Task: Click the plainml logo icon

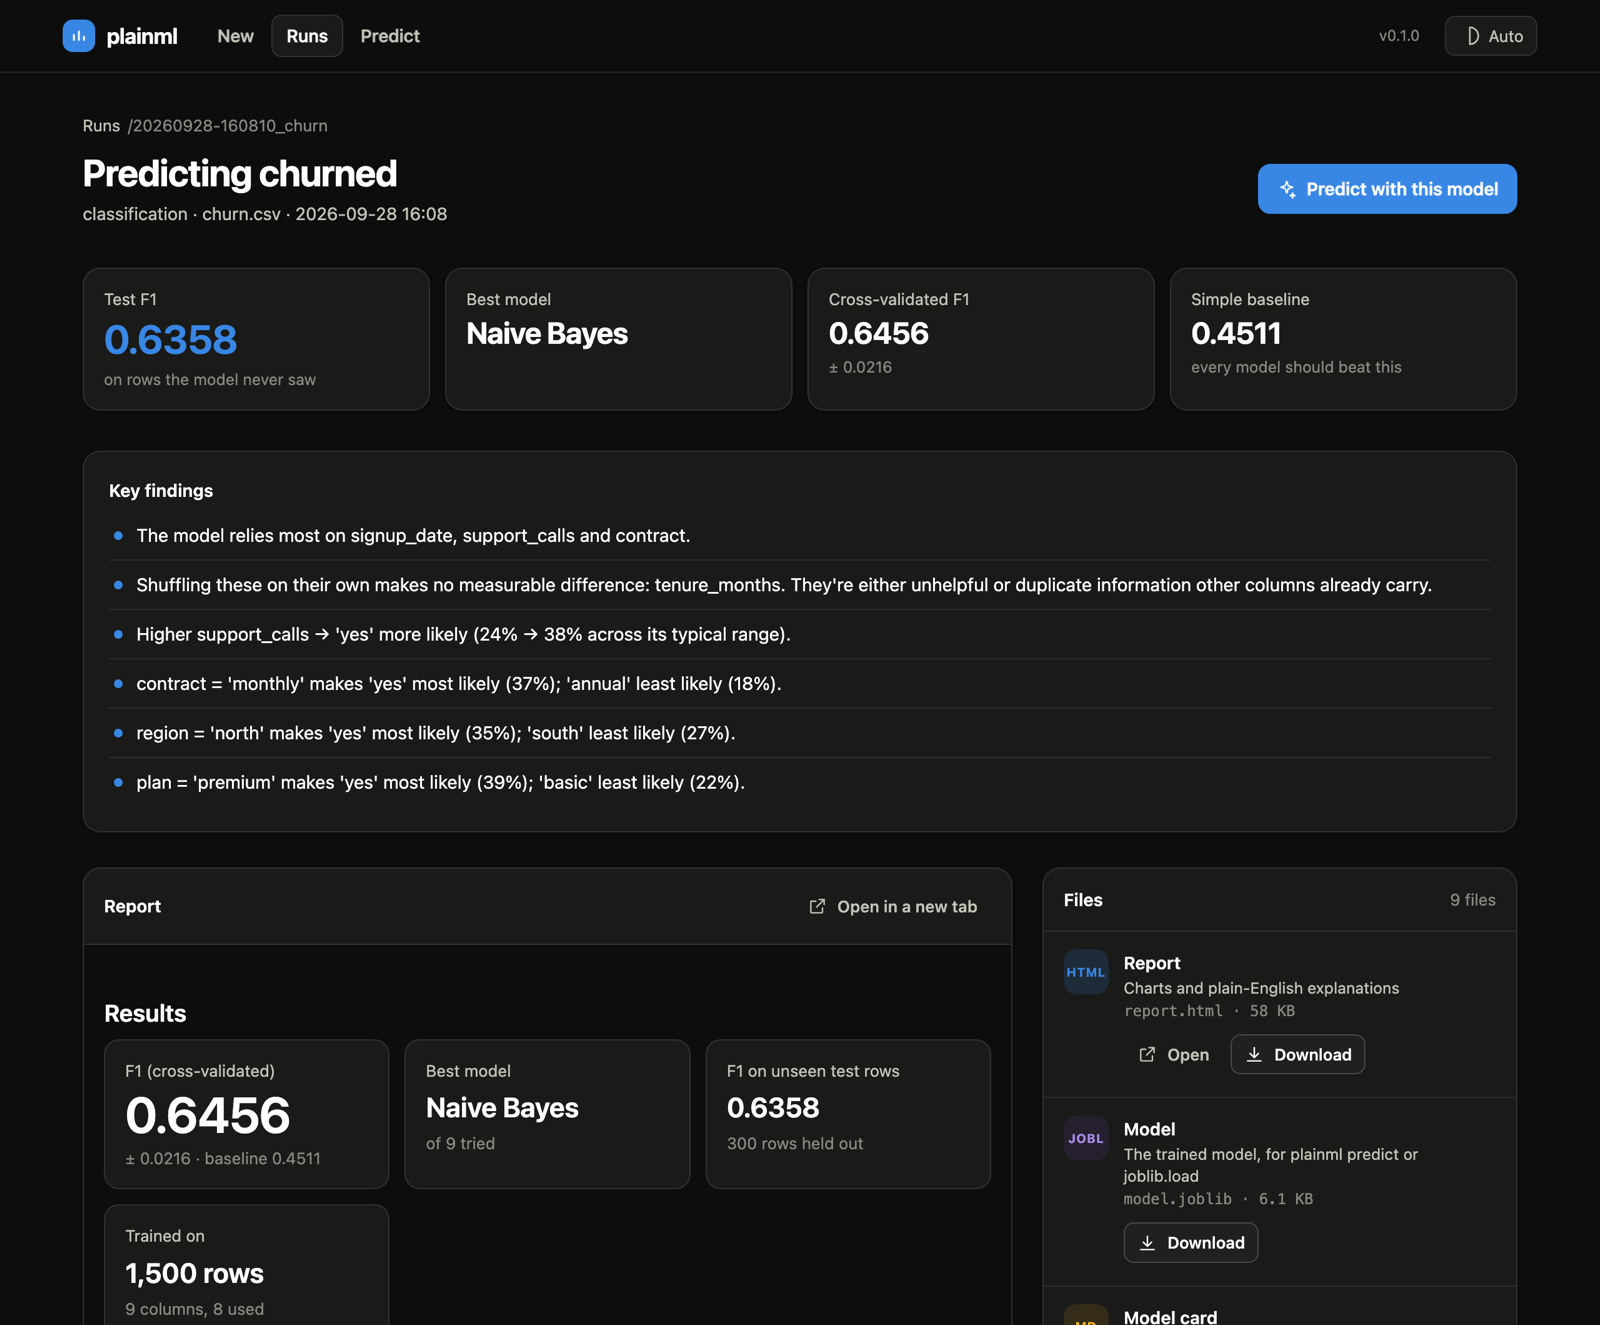Action: coord(79,36)
